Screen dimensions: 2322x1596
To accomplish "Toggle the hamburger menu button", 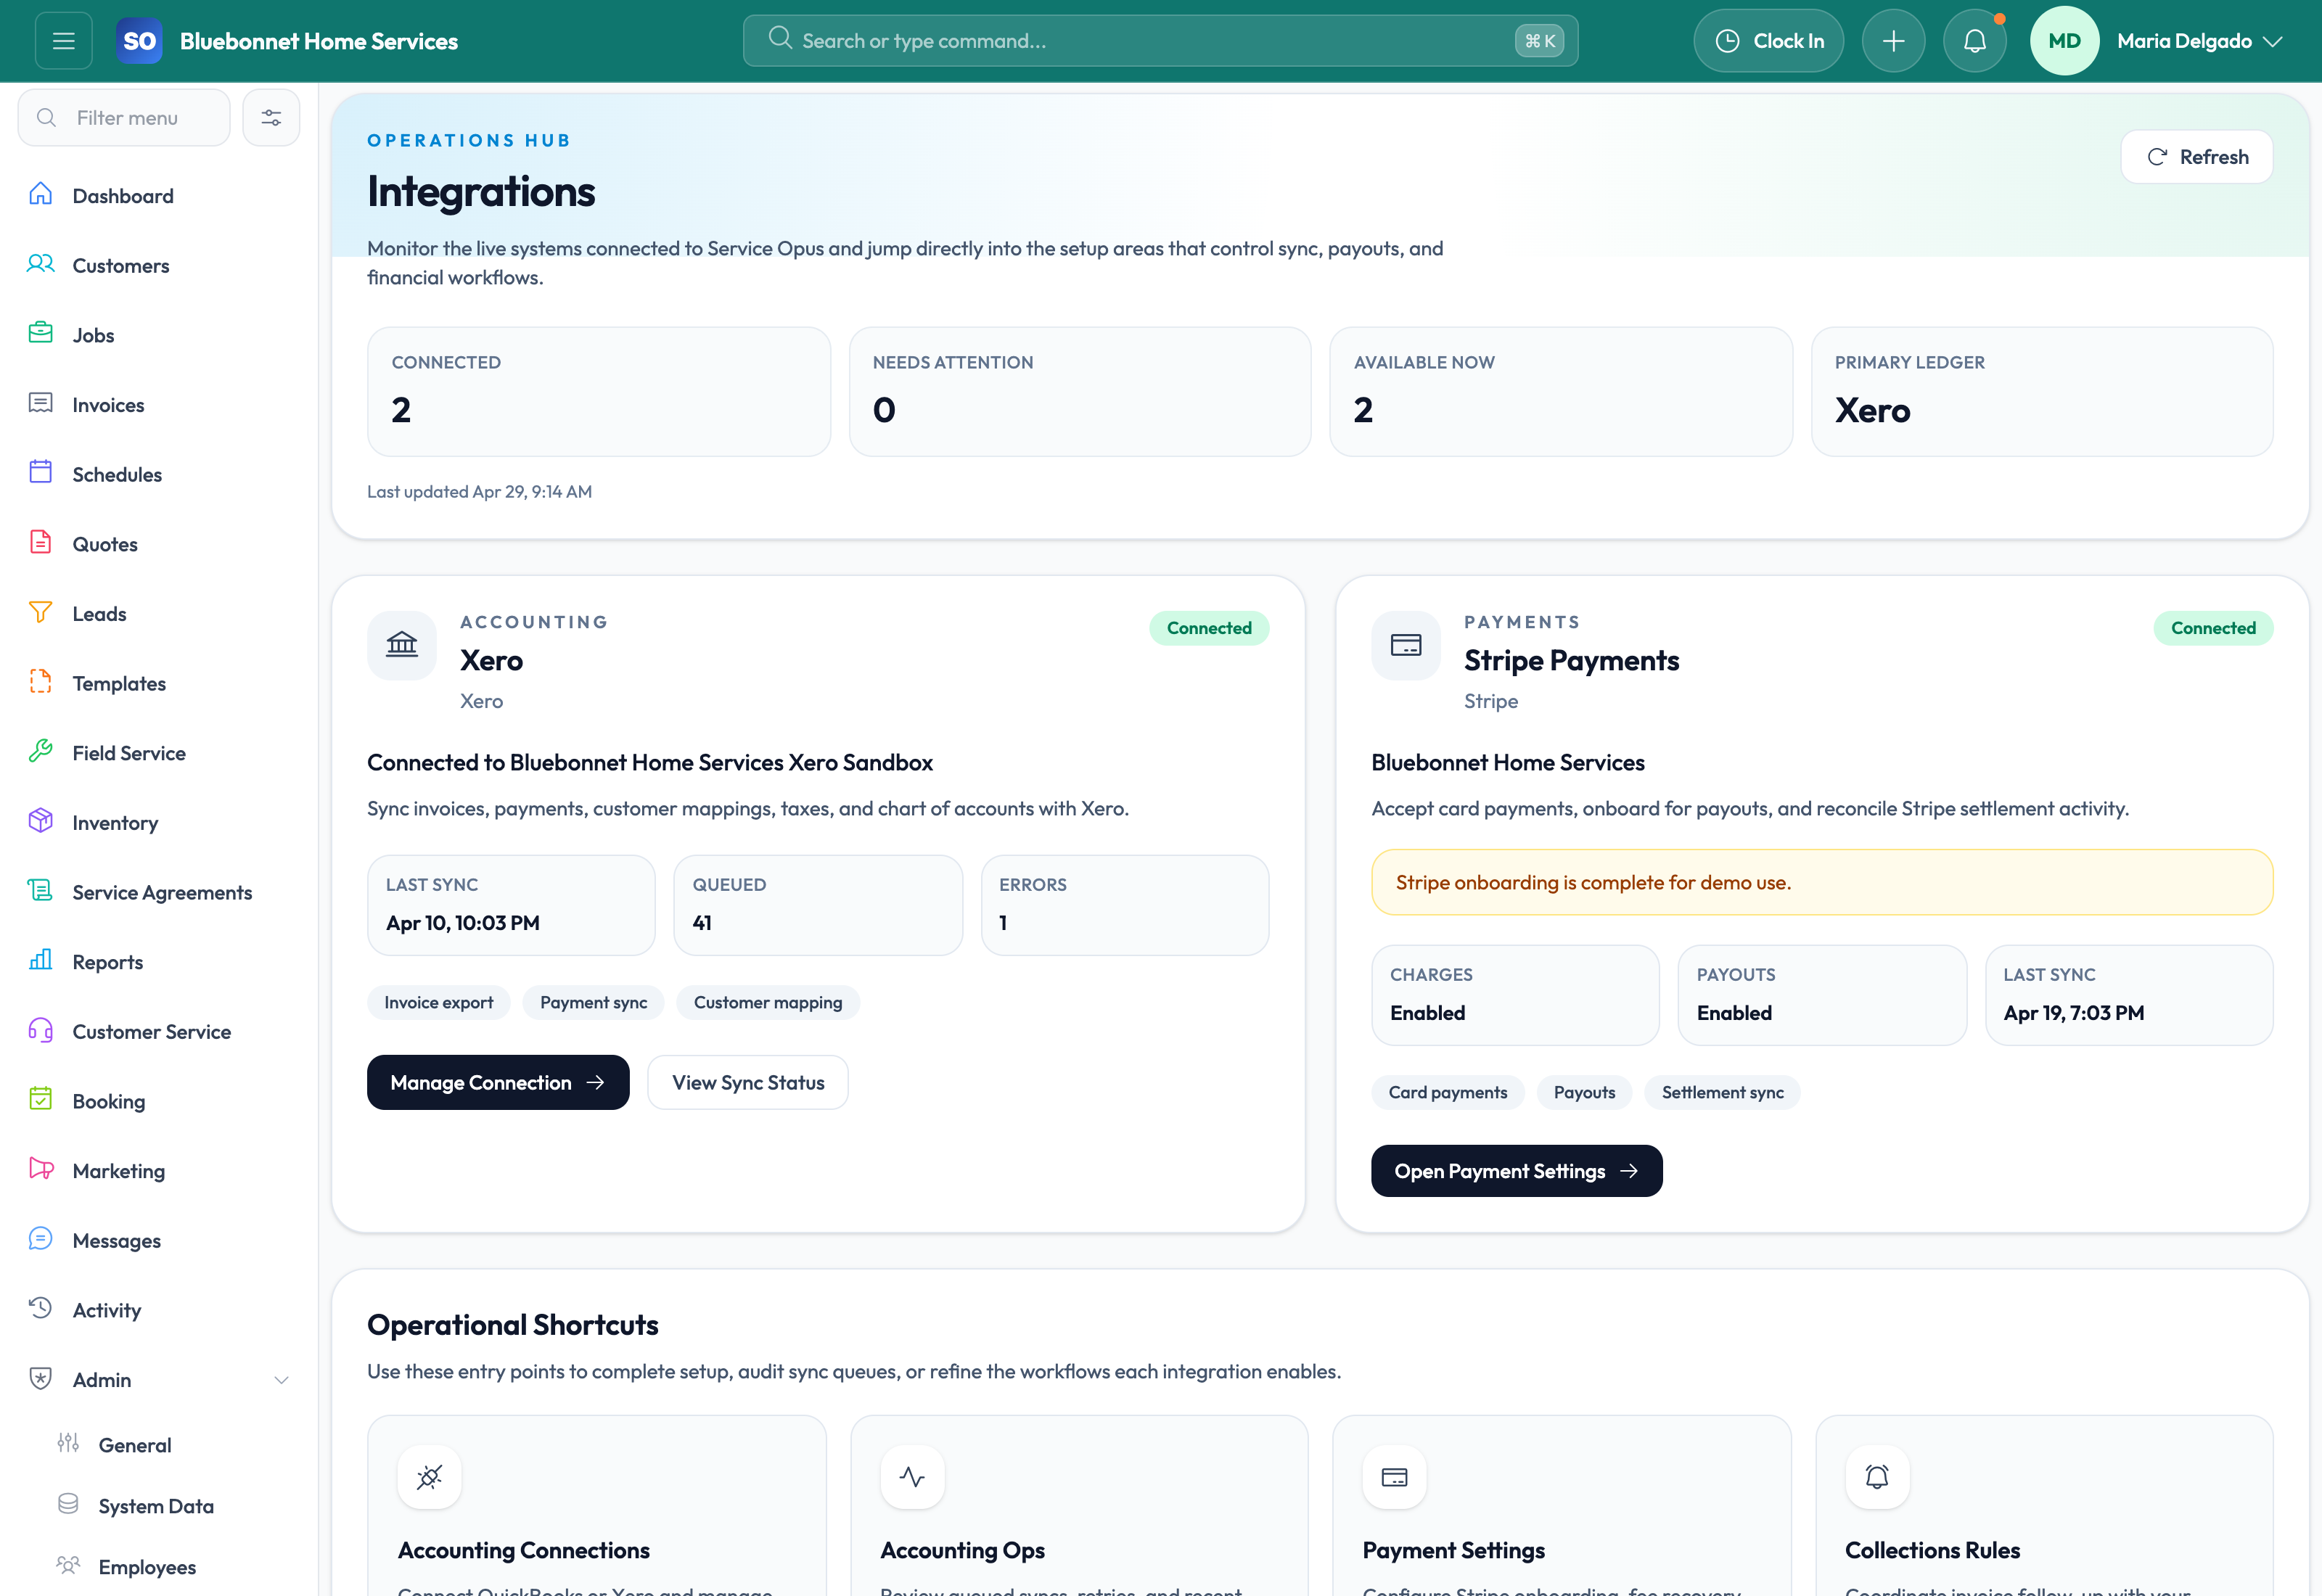I will click(64, 41).
